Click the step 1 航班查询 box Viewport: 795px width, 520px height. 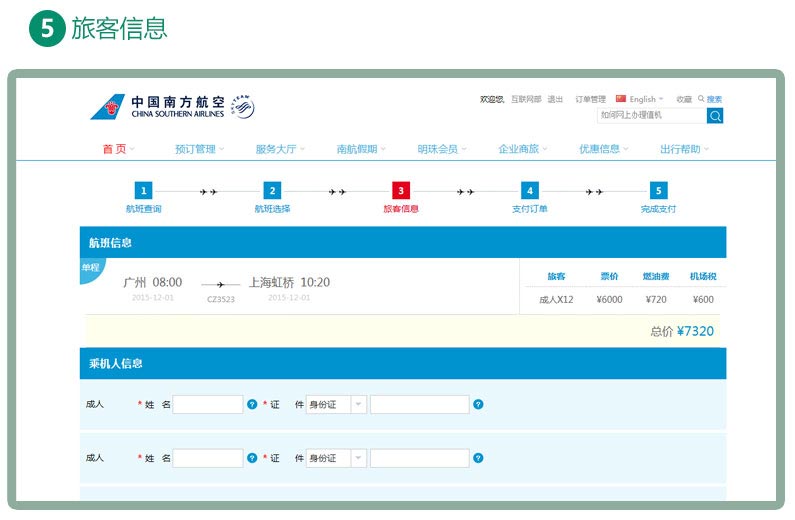pos(143,190)
